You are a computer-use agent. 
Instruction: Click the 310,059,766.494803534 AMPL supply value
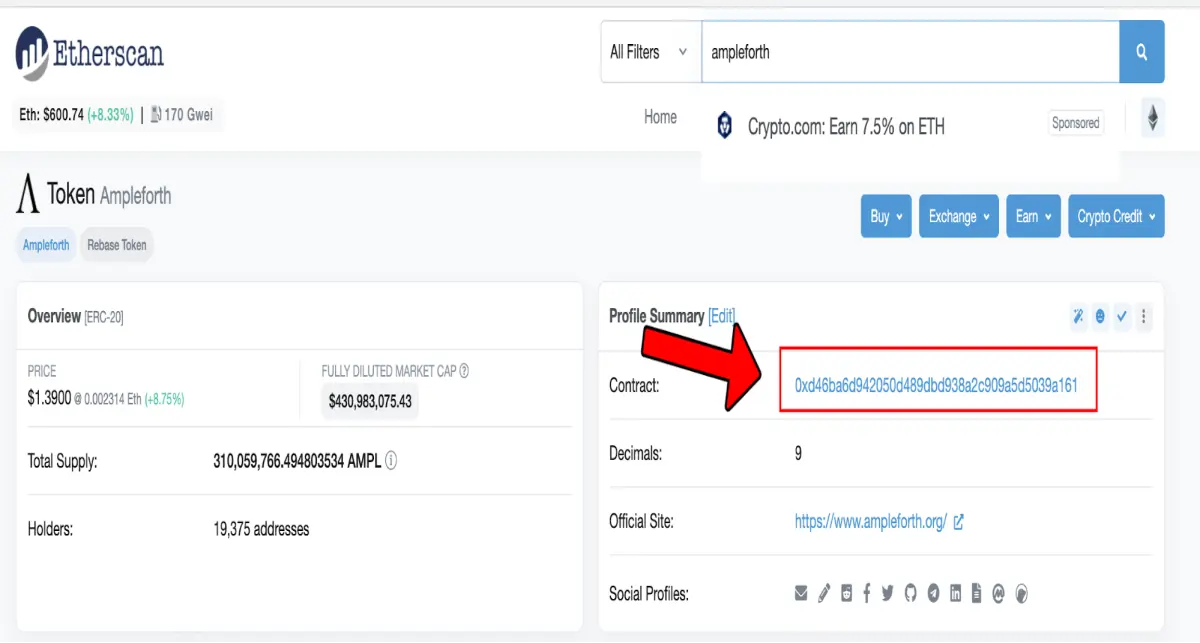click(x=297, y=461)
